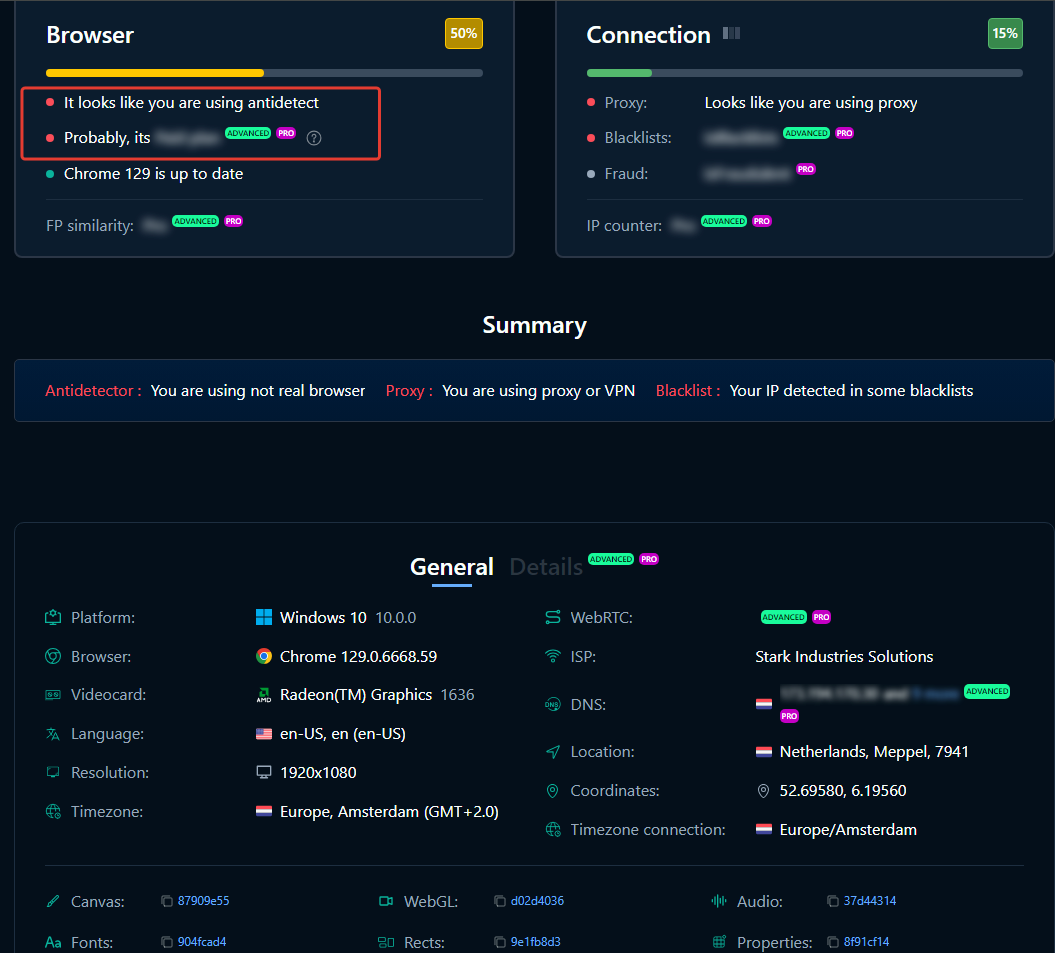This screenshot has width=1055, height=953.
Task: Click the Chrome icon beside Chrome 129.0.6668.59
Action: pos(264,657)
